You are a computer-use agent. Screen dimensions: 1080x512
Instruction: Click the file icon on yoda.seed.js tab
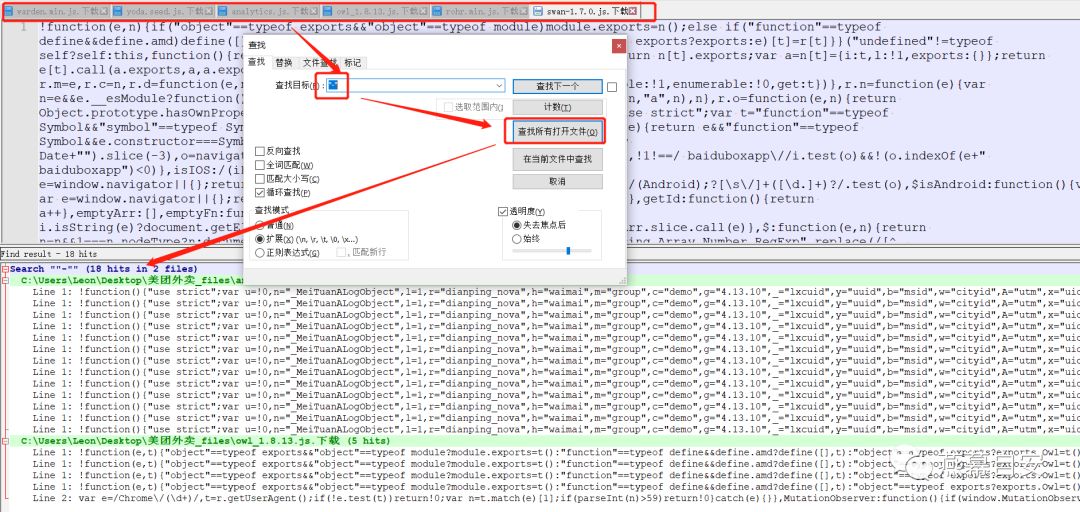118,11
